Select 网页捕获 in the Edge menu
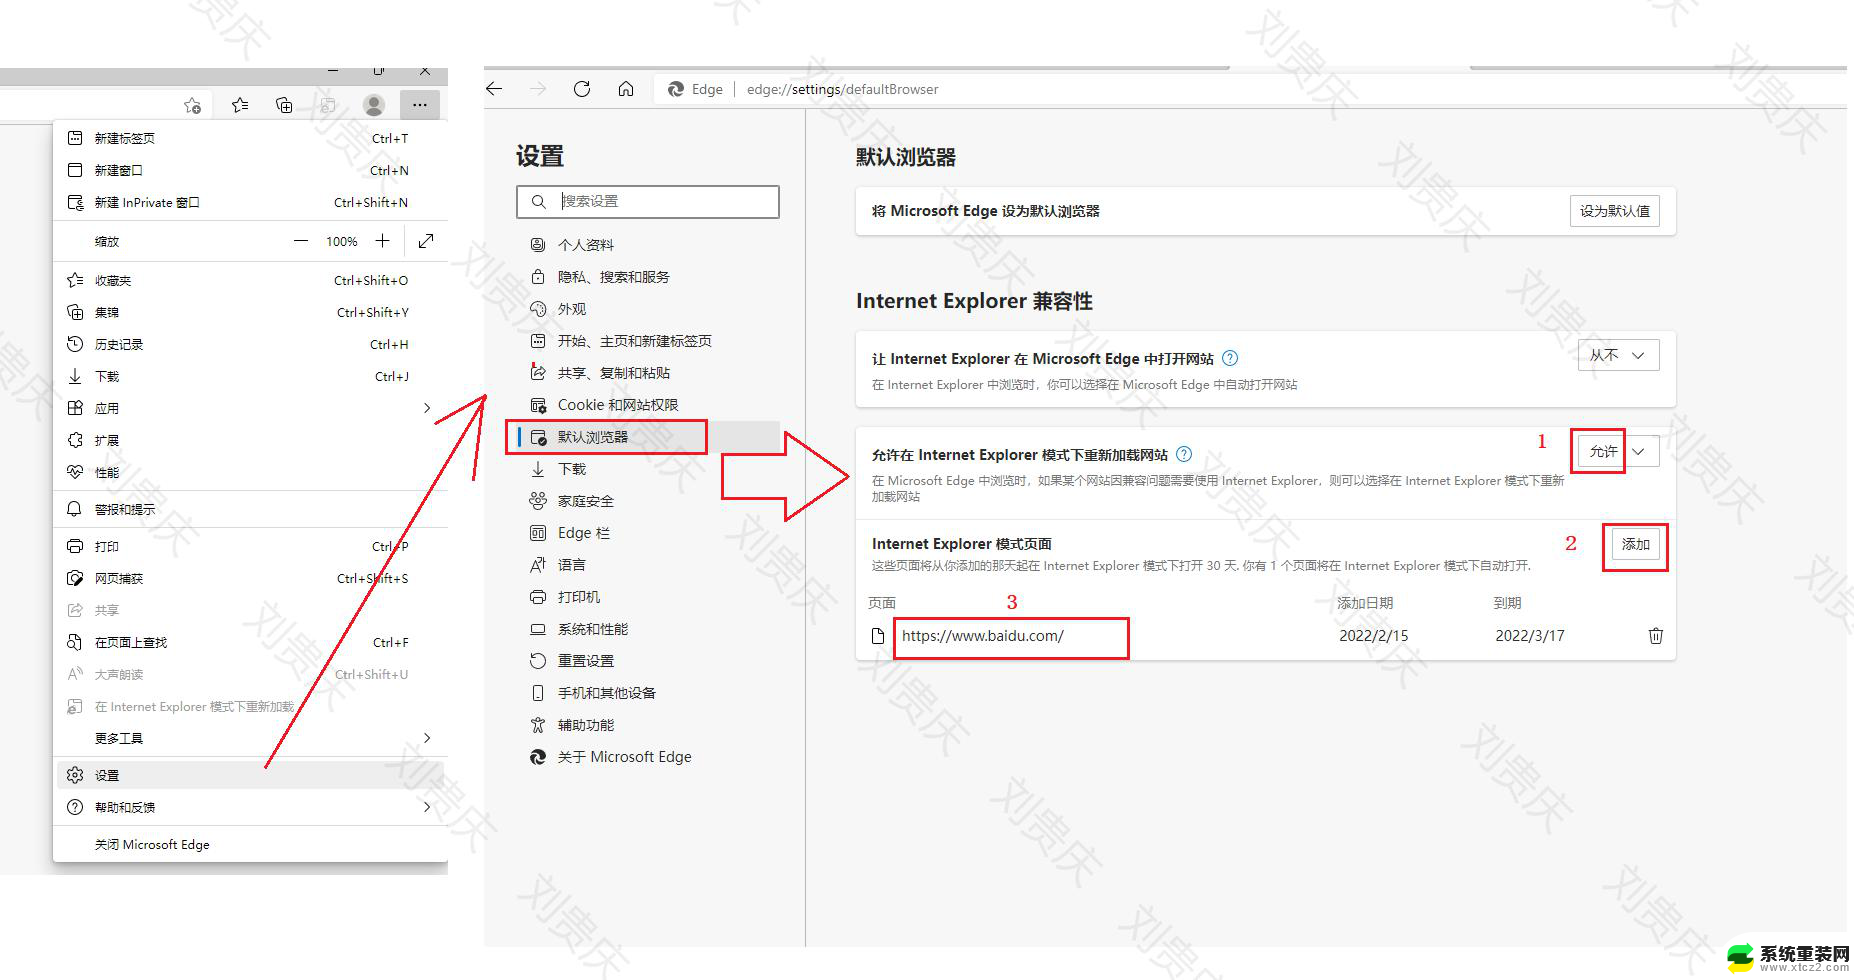Screen dimensions: 1854x980 click(x=250, y=578)
